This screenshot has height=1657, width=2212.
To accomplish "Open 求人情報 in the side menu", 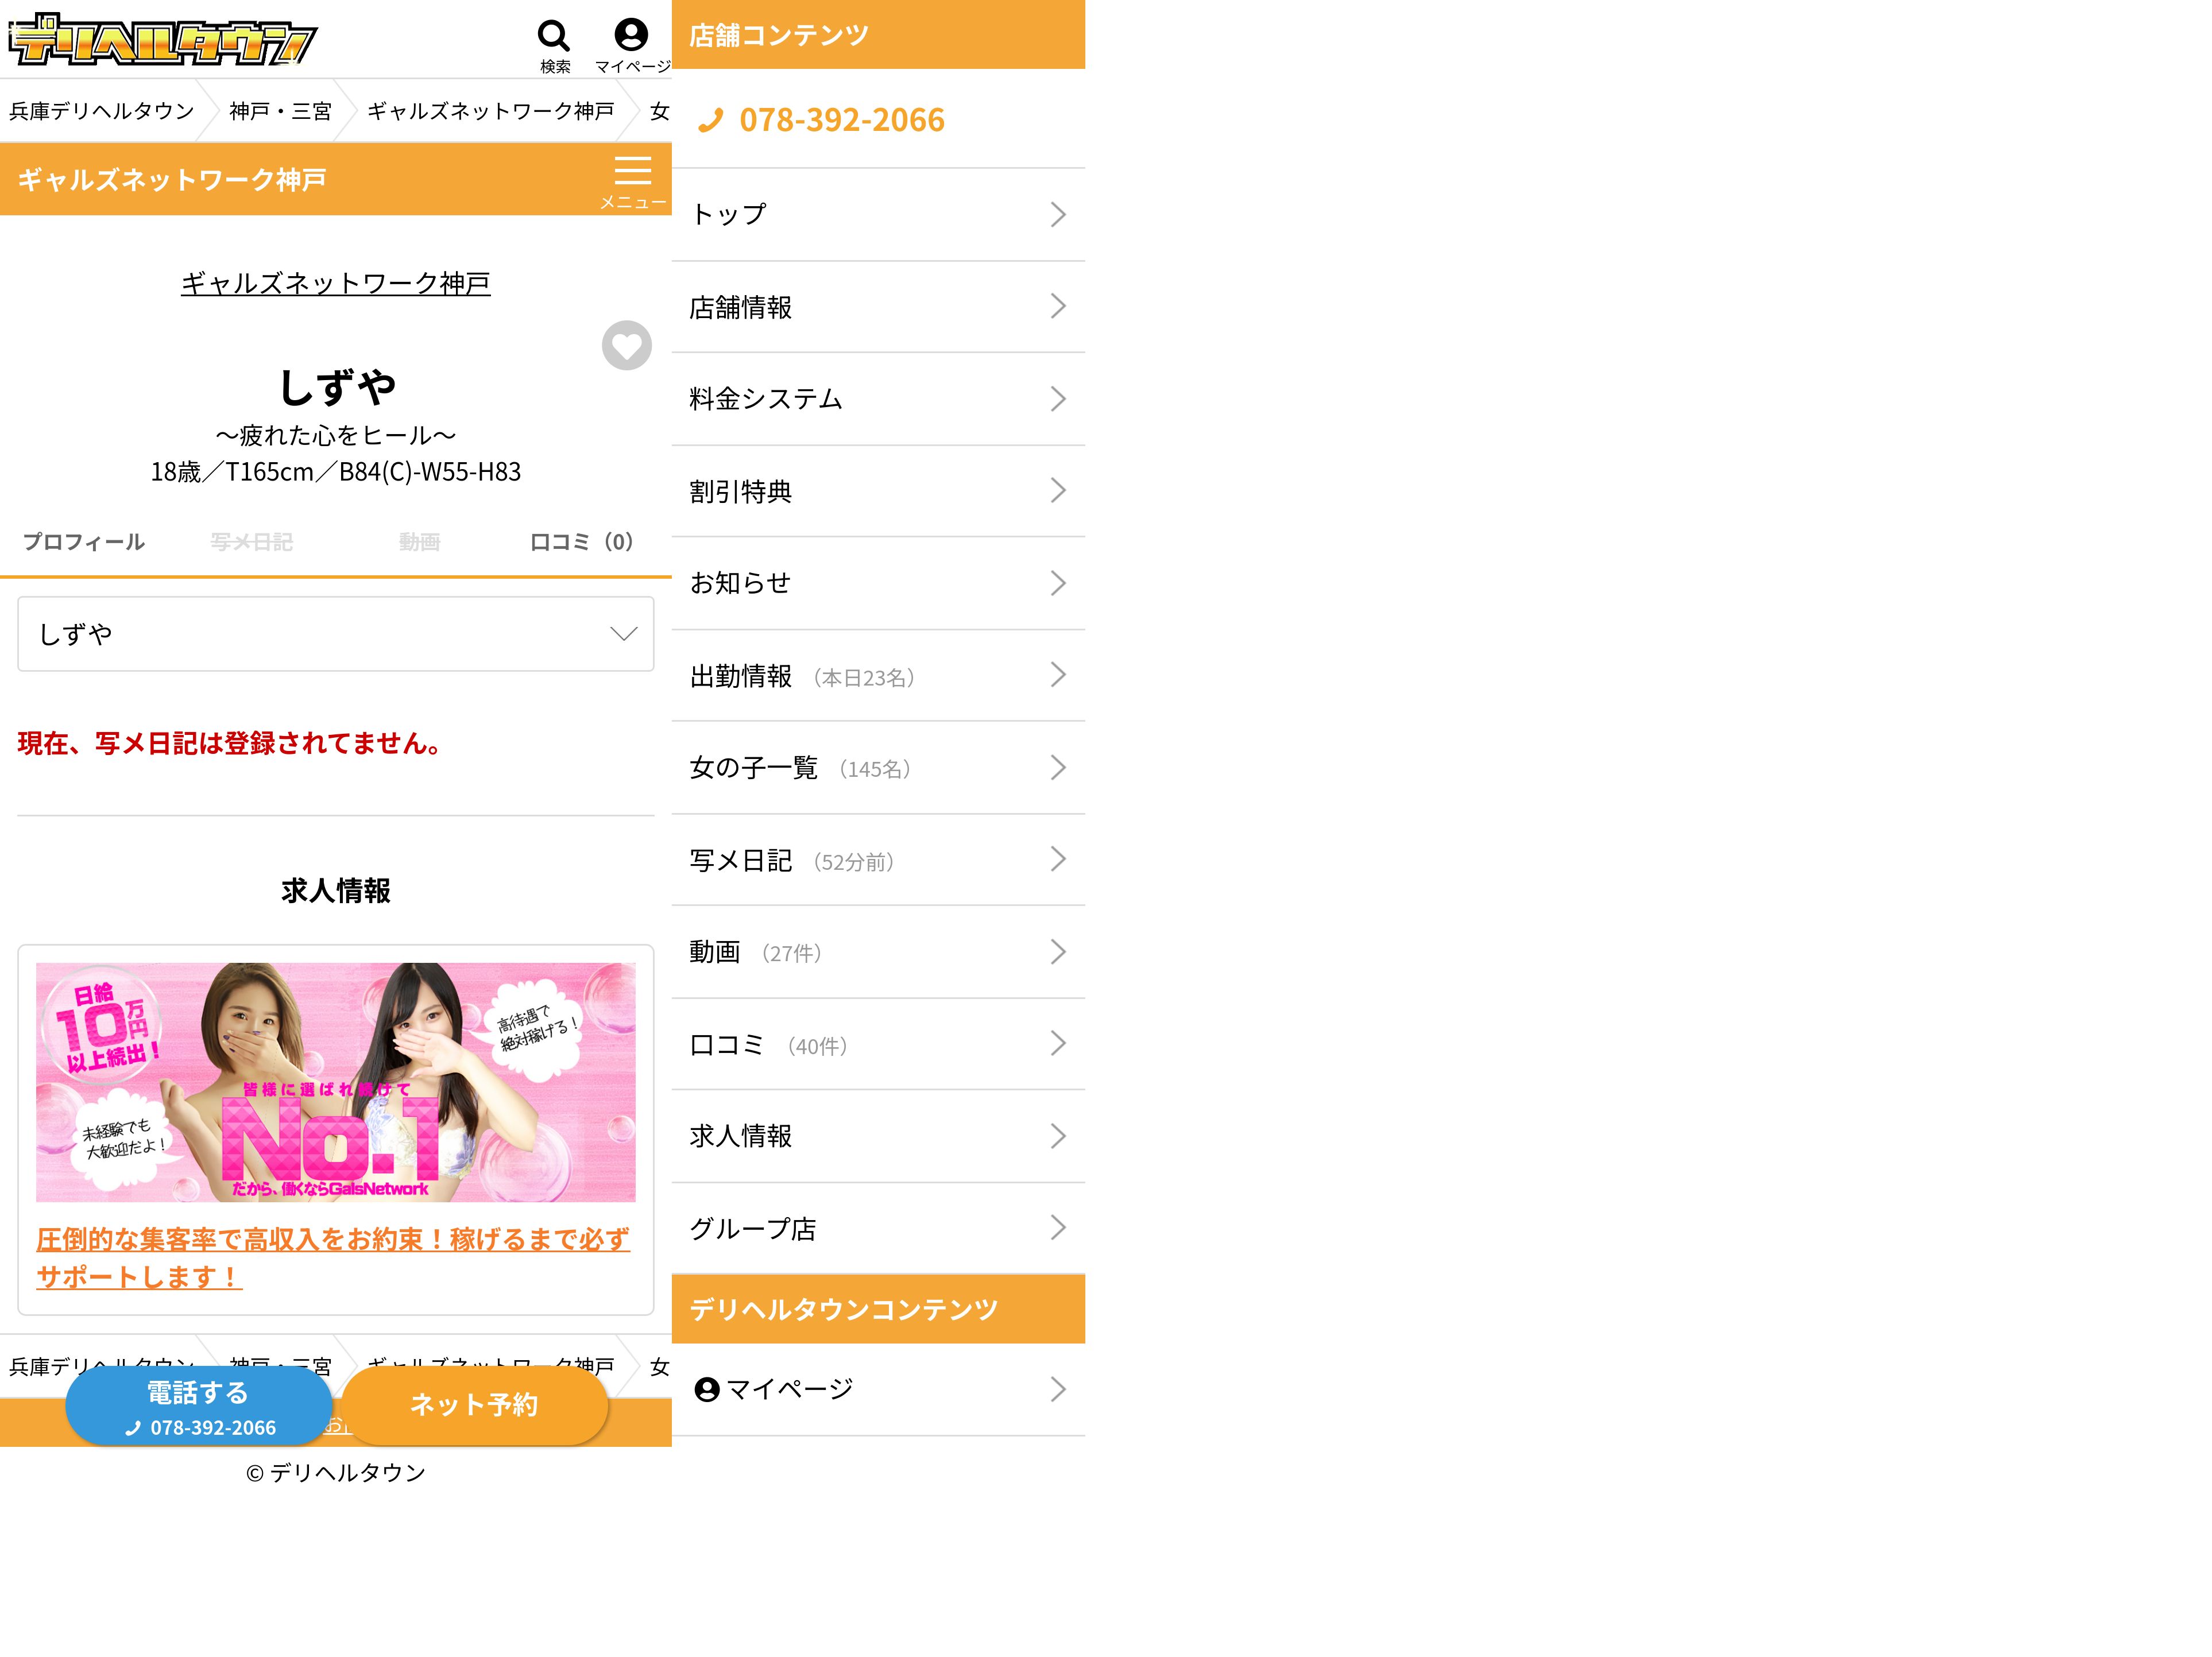I will [x=878, y=1136].
